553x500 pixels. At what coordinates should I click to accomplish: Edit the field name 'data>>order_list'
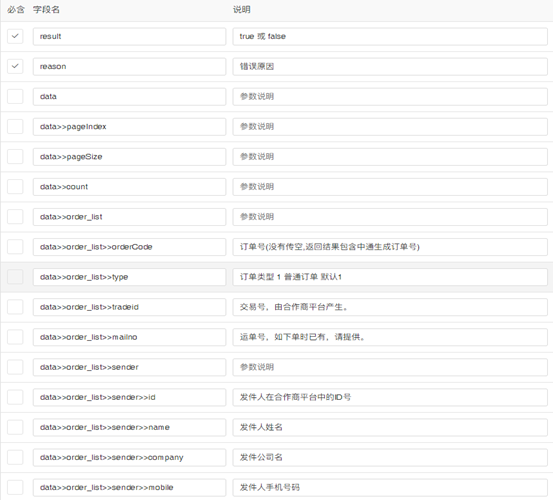click(x=129, y=217)
